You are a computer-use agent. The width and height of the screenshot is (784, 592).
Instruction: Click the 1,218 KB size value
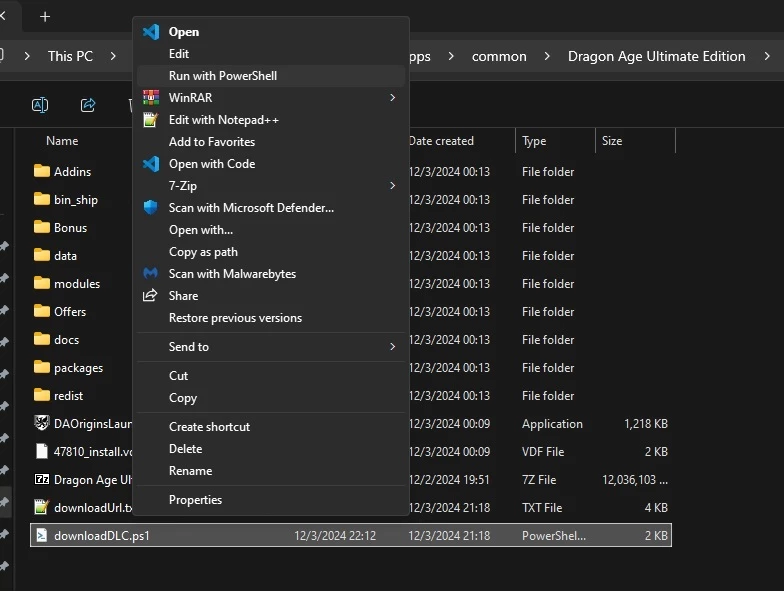(646, 424)
